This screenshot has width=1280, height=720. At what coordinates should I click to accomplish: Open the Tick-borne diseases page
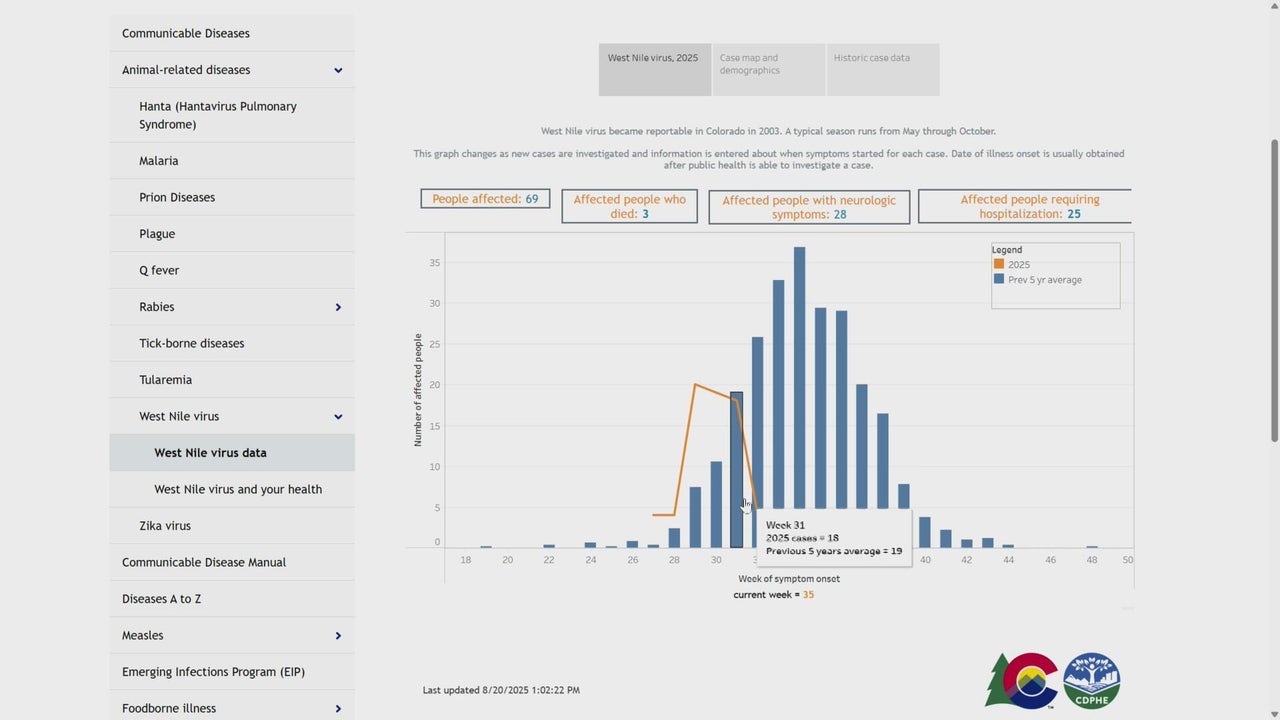192,343
